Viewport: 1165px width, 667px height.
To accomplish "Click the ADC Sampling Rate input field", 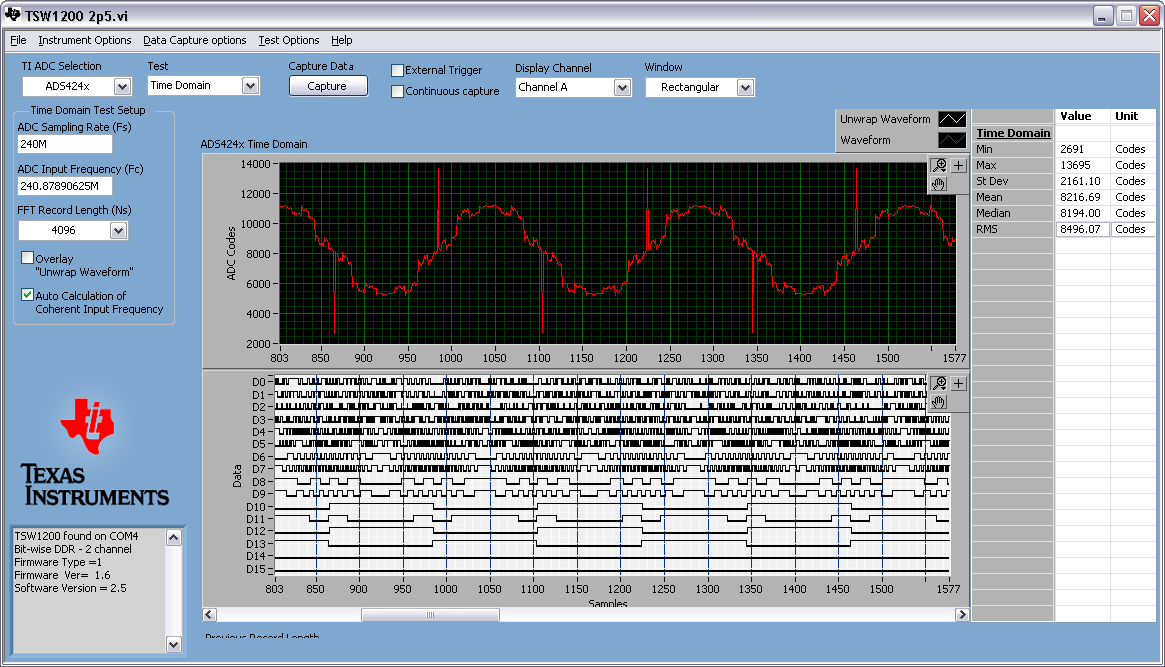I will (65, 144).
